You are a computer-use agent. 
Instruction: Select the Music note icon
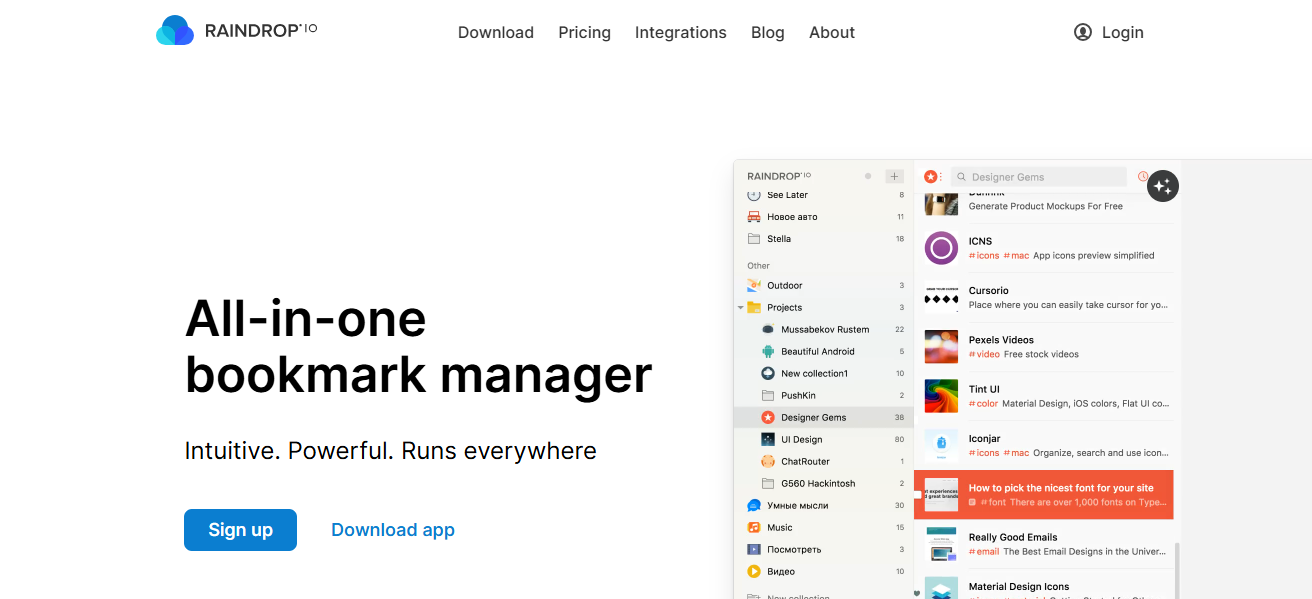pyautogui.click(x=754, y=527)
